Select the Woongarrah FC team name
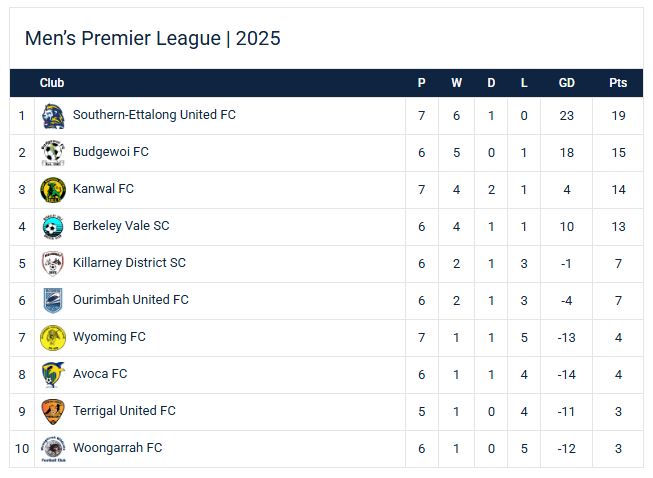653x478 pixels. (117, 448)
